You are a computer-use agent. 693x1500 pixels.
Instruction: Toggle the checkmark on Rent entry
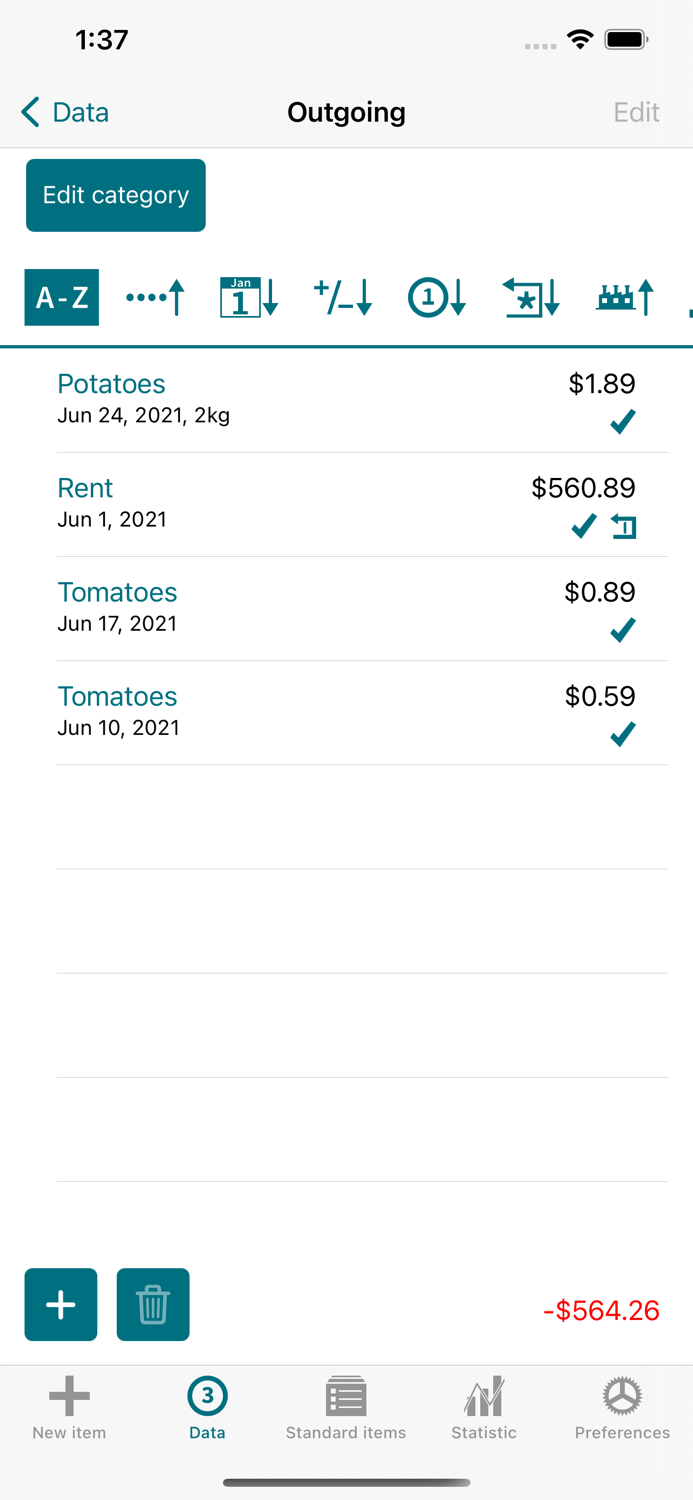point(584,526)
